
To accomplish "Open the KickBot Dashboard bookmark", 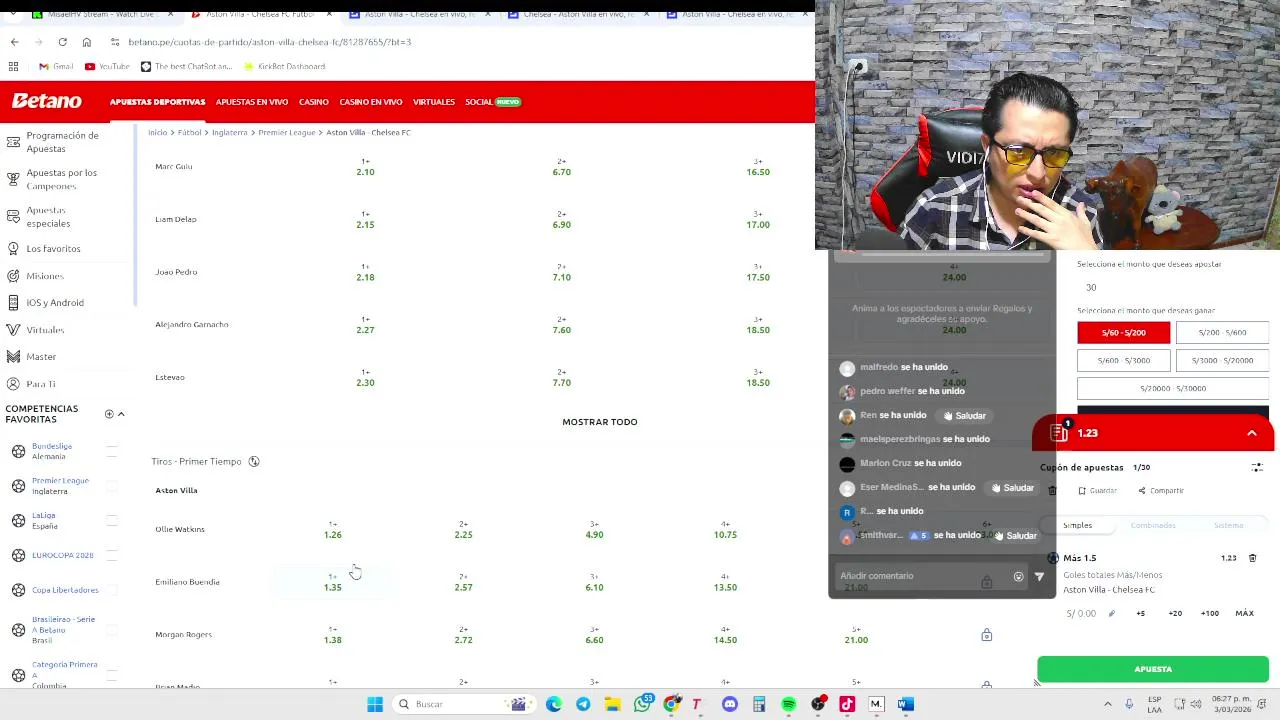I will [x=284, y=66].
